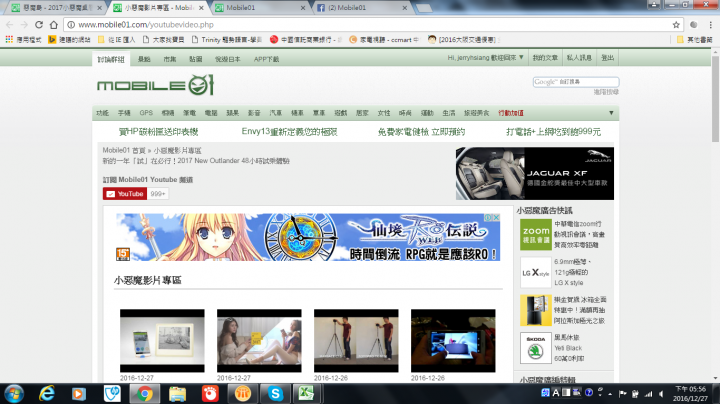Open the 私人訊息 link

[579, 58]
